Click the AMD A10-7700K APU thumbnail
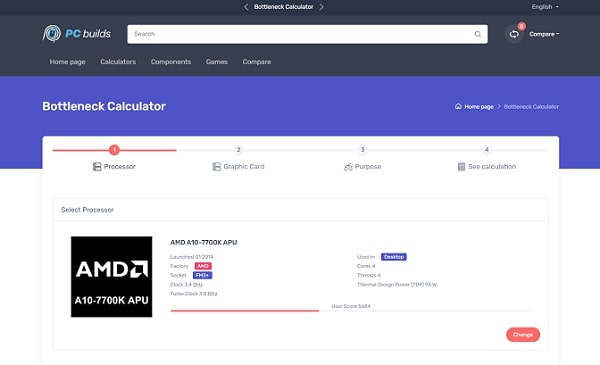Image resolution: width=600 pixels, height=365 pixels. pyautogui.click(x=111, y=277)
